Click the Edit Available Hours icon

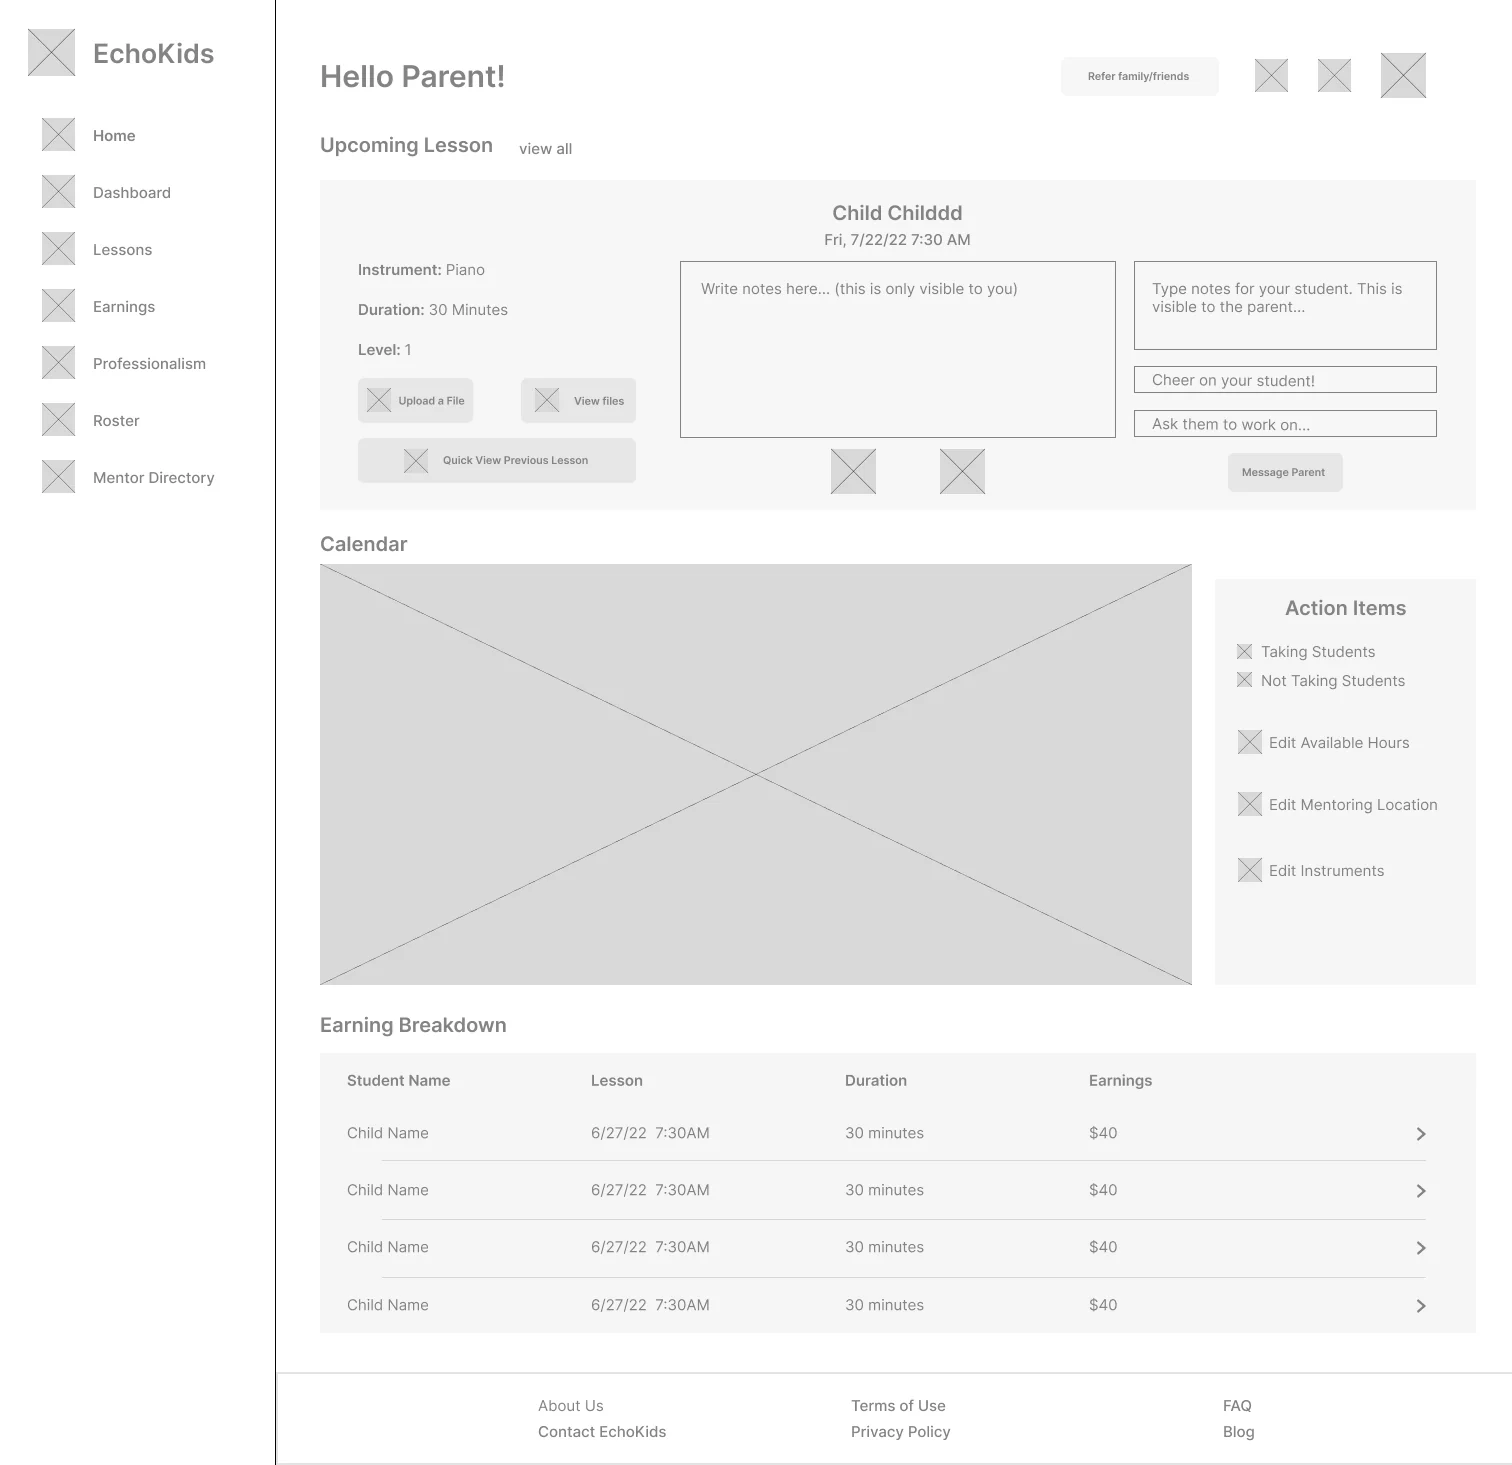(1250, 742)
